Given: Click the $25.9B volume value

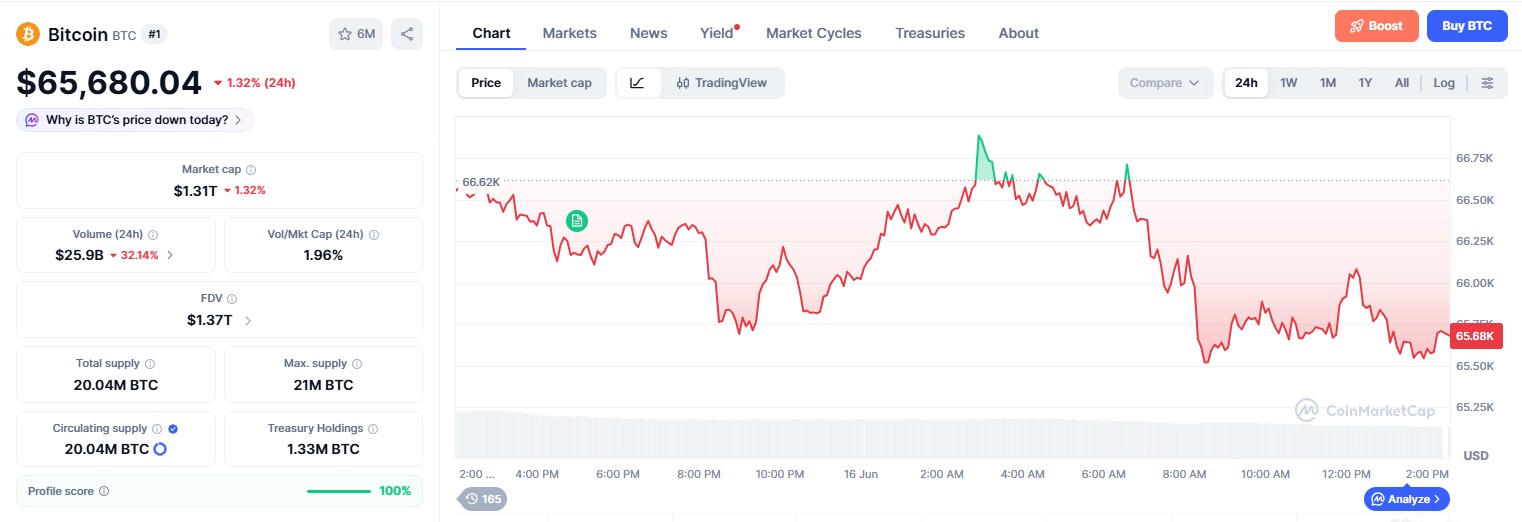Looking at the screenshot, I should (x=79, y=255).
